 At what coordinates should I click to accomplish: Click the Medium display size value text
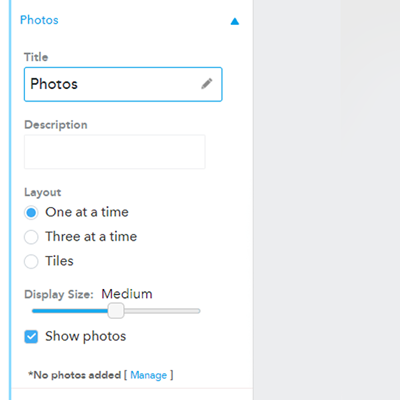(127, 294)
